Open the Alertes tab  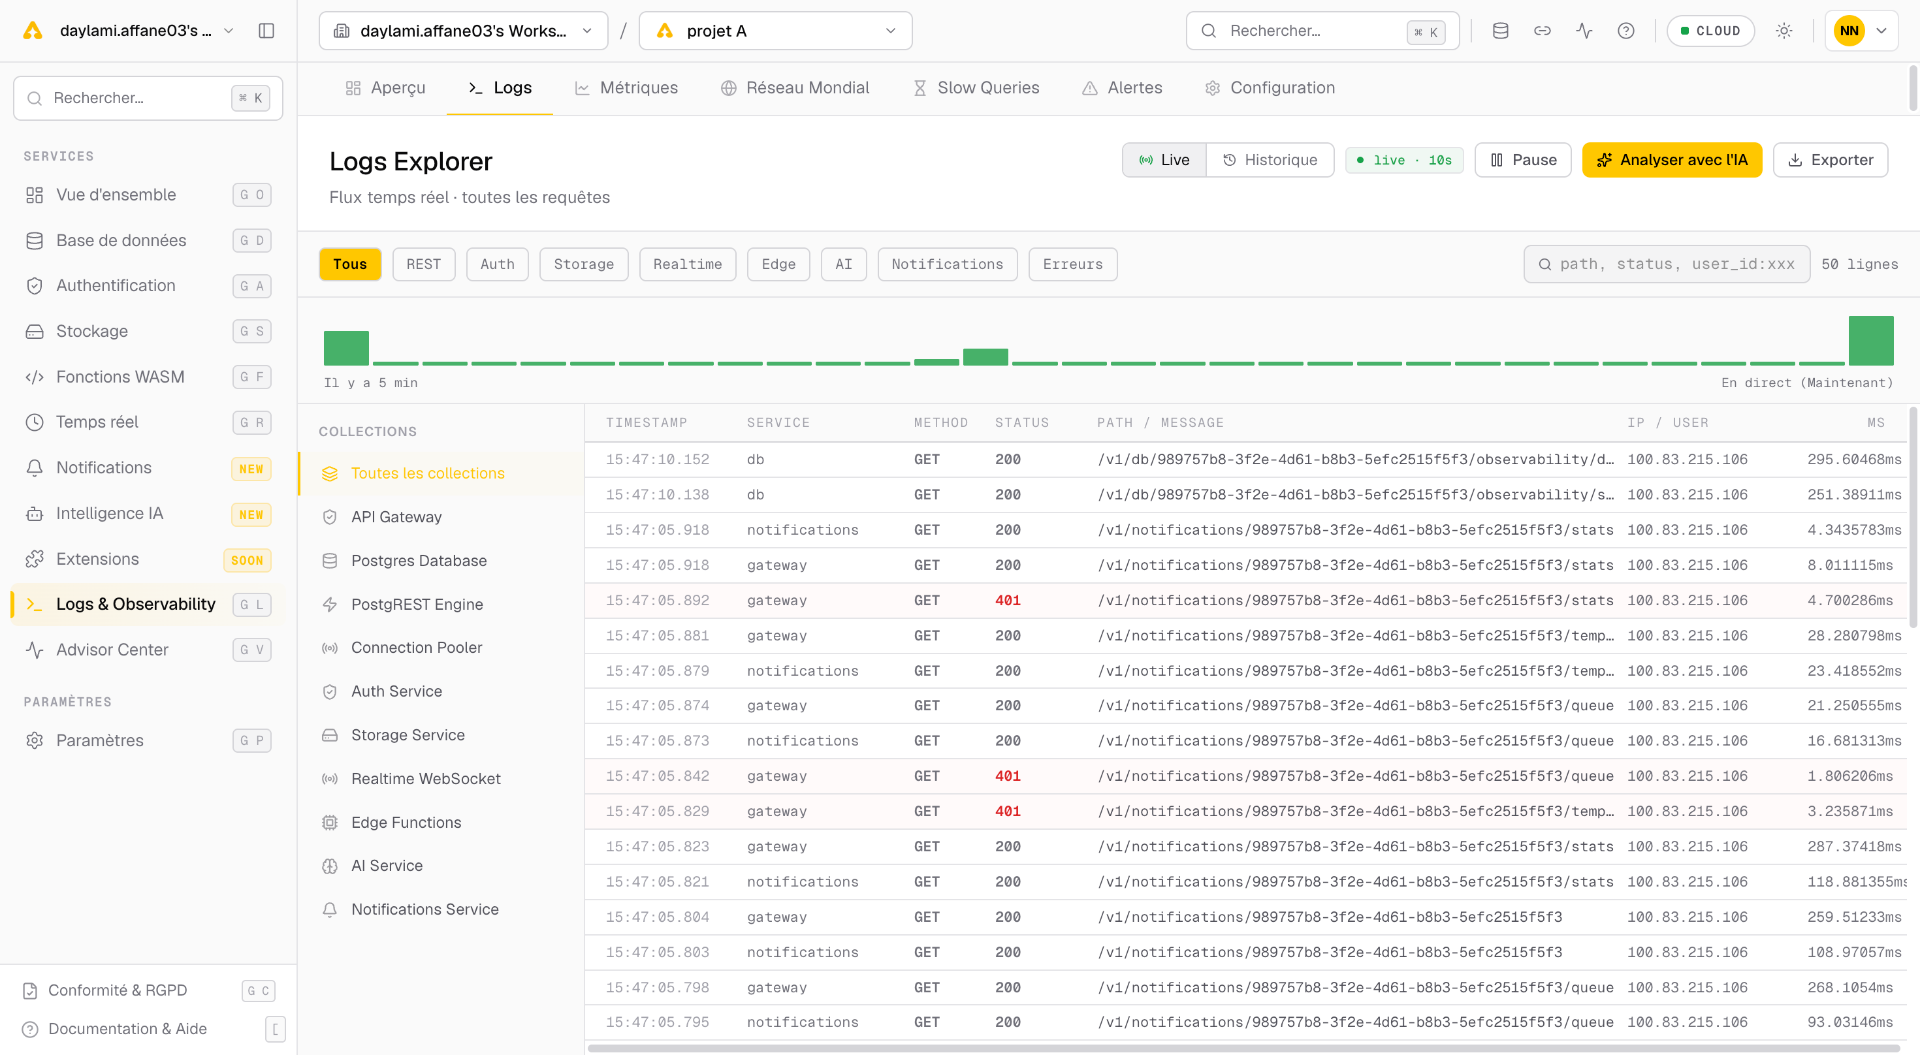(x=1122, y=88)
